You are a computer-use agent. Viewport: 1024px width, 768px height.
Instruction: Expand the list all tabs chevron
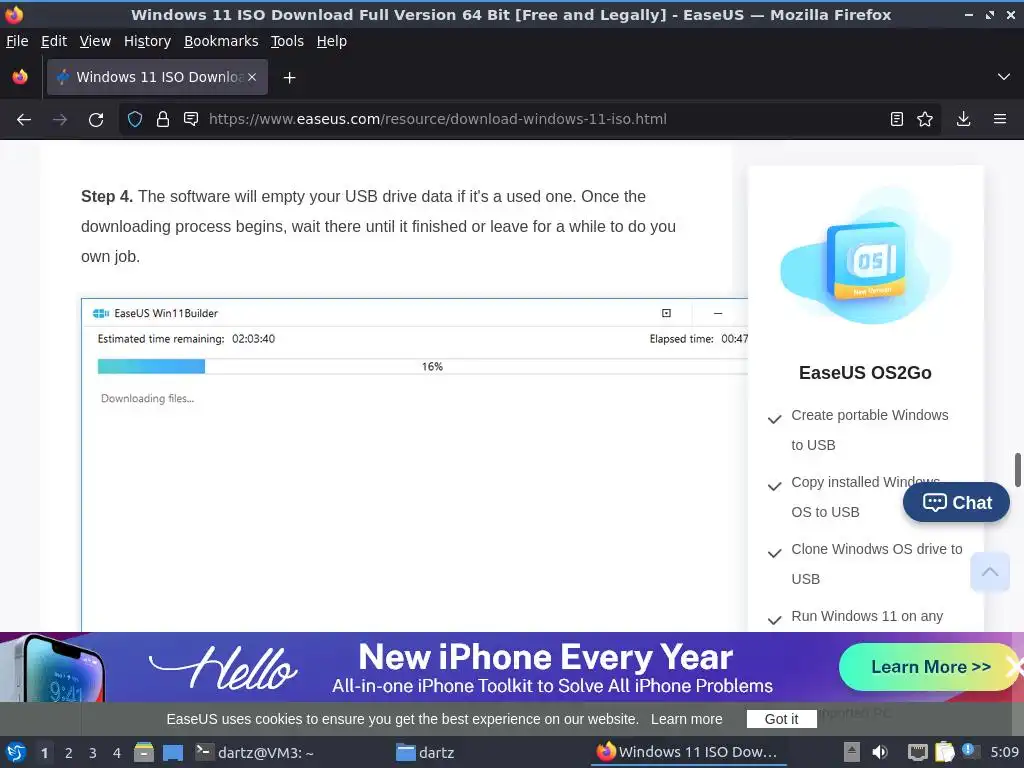click(x=1004, y=77)
